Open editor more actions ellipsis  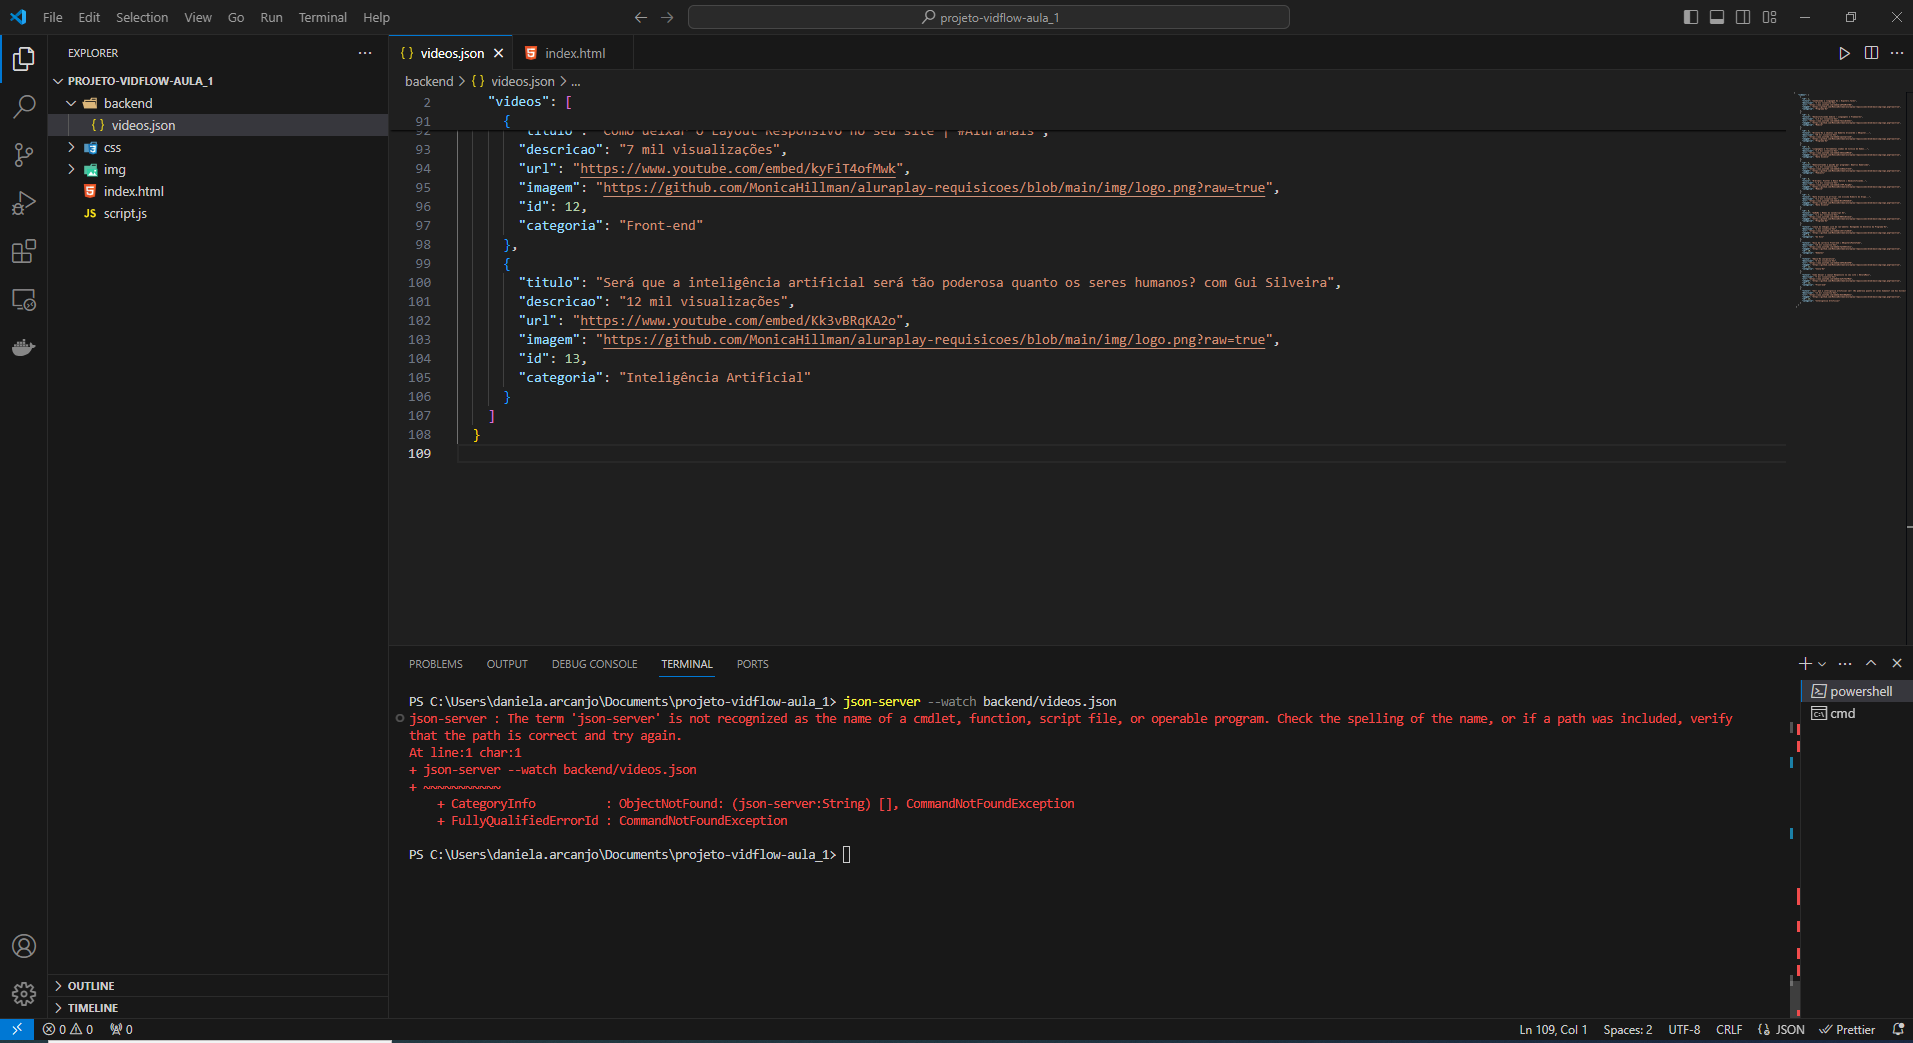click(1897, 53)
